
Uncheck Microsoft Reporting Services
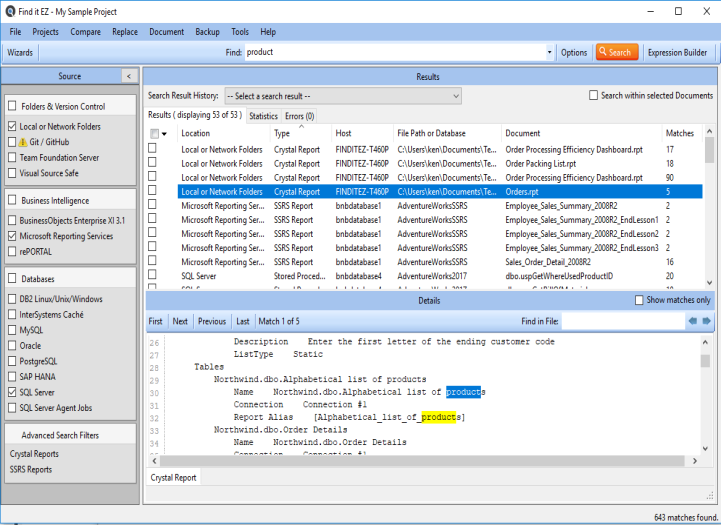coord(12,236)
